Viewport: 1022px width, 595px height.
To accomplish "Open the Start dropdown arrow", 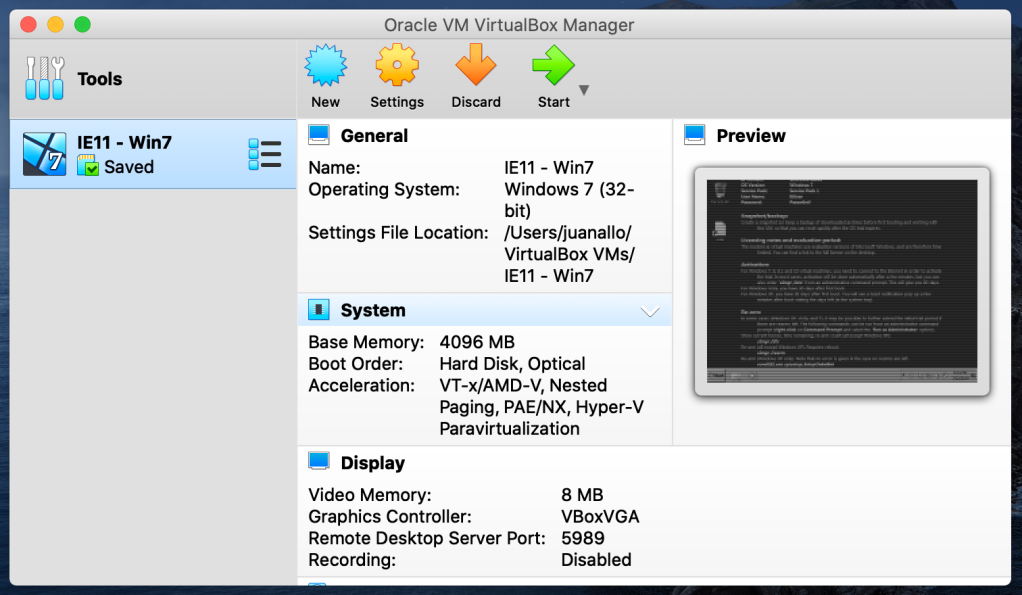I will click(x=584, y=90).
